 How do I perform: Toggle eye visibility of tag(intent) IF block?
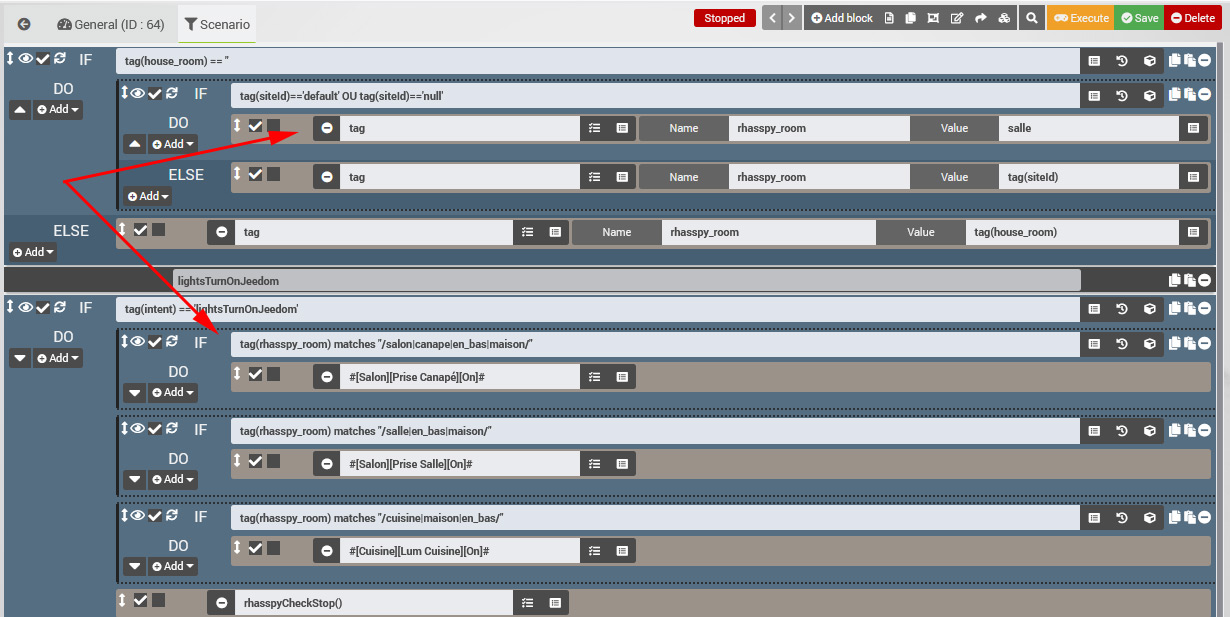click(x=25, y=308)
